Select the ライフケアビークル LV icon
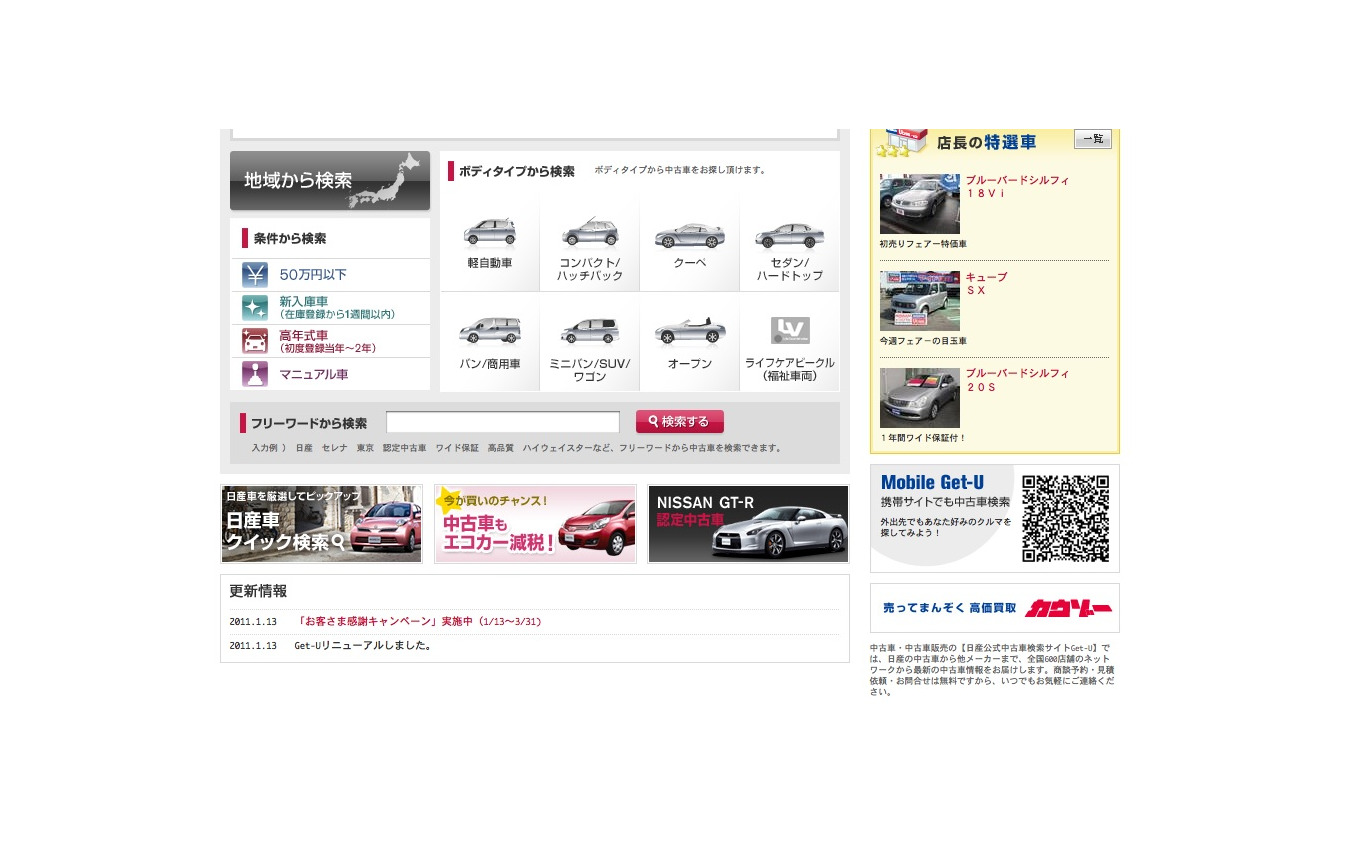Image resolution: width=1350 pixels, height=844 pixels. pos(790,330)
